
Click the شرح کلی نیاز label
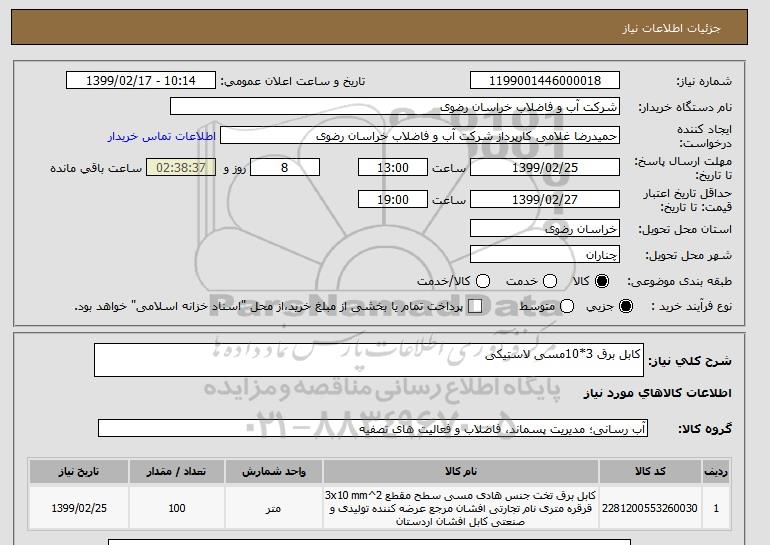coord(690,361)
